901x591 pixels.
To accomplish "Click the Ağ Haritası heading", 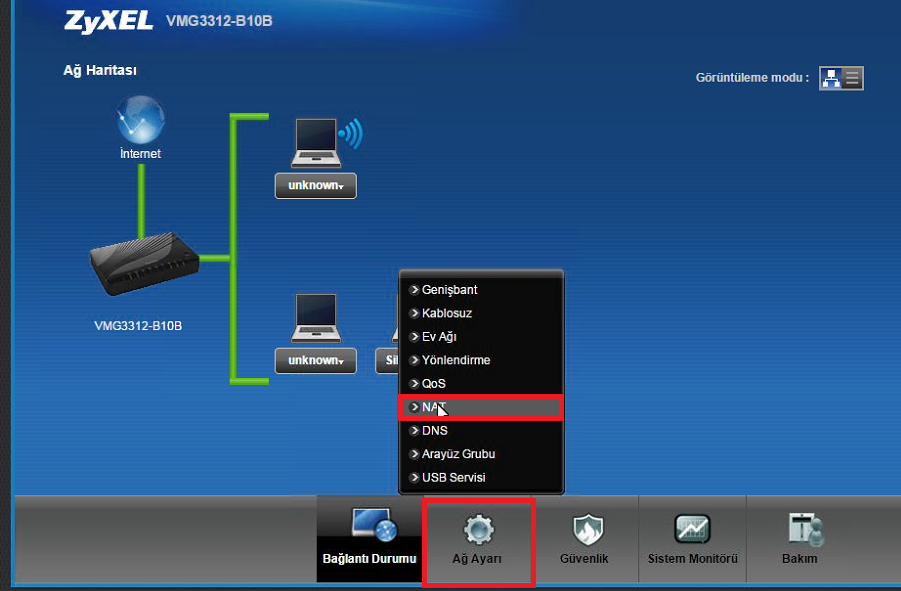I will click(x=100, y=71).
